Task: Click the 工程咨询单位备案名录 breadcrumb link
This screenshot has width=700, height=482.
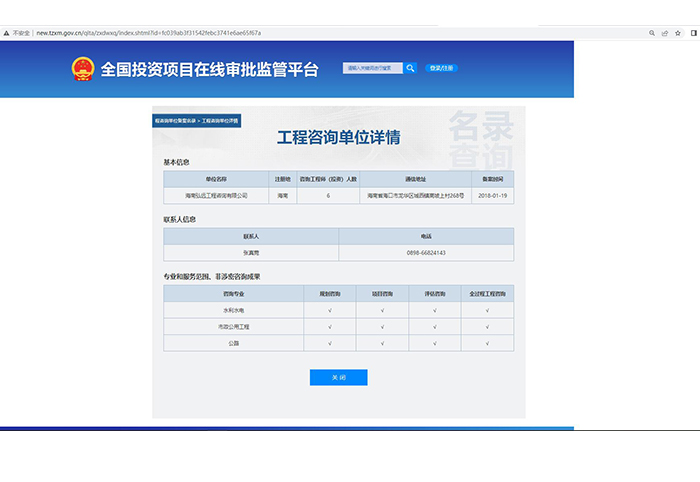Action: click(x=174, y=120)
